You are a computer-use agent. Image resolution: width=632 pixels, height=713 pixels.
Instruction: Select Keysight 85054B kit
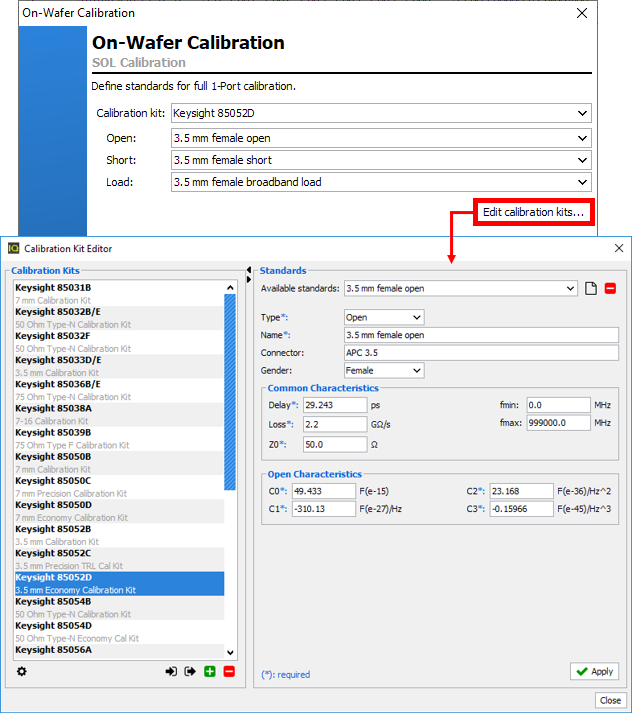119,608
